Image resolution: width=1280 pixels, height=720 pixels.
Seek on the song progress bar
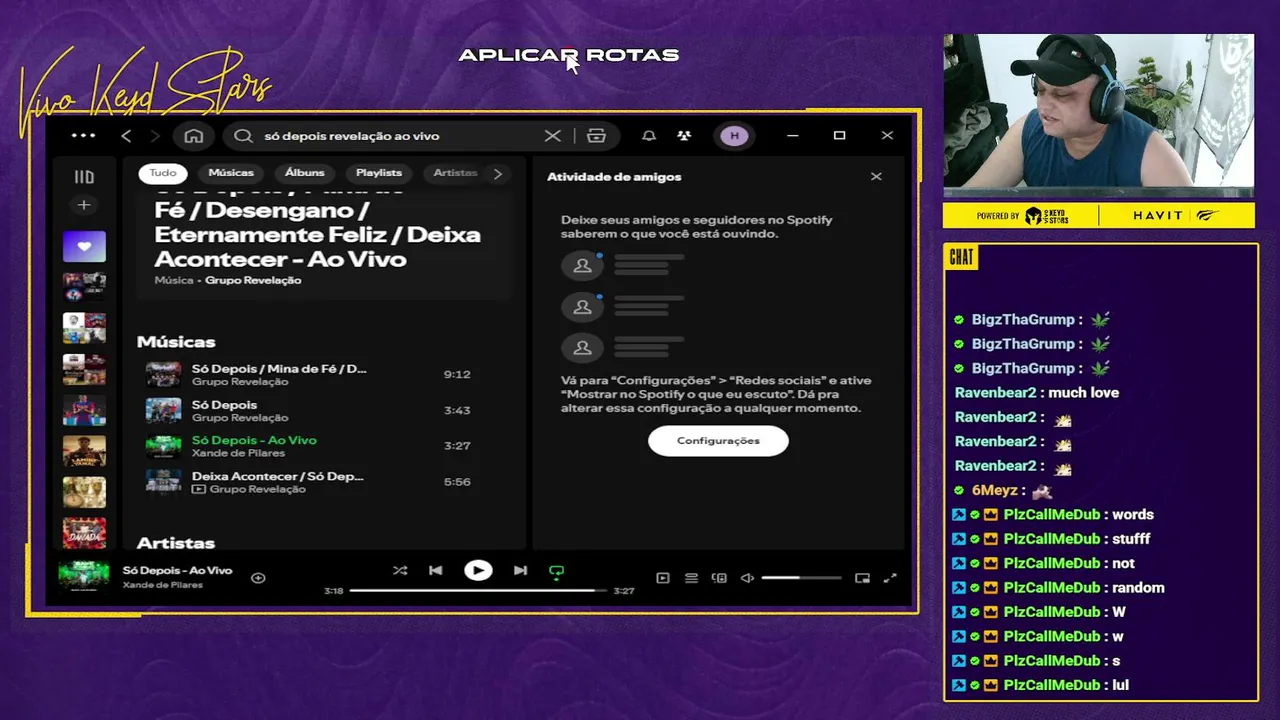pos(478,591)
